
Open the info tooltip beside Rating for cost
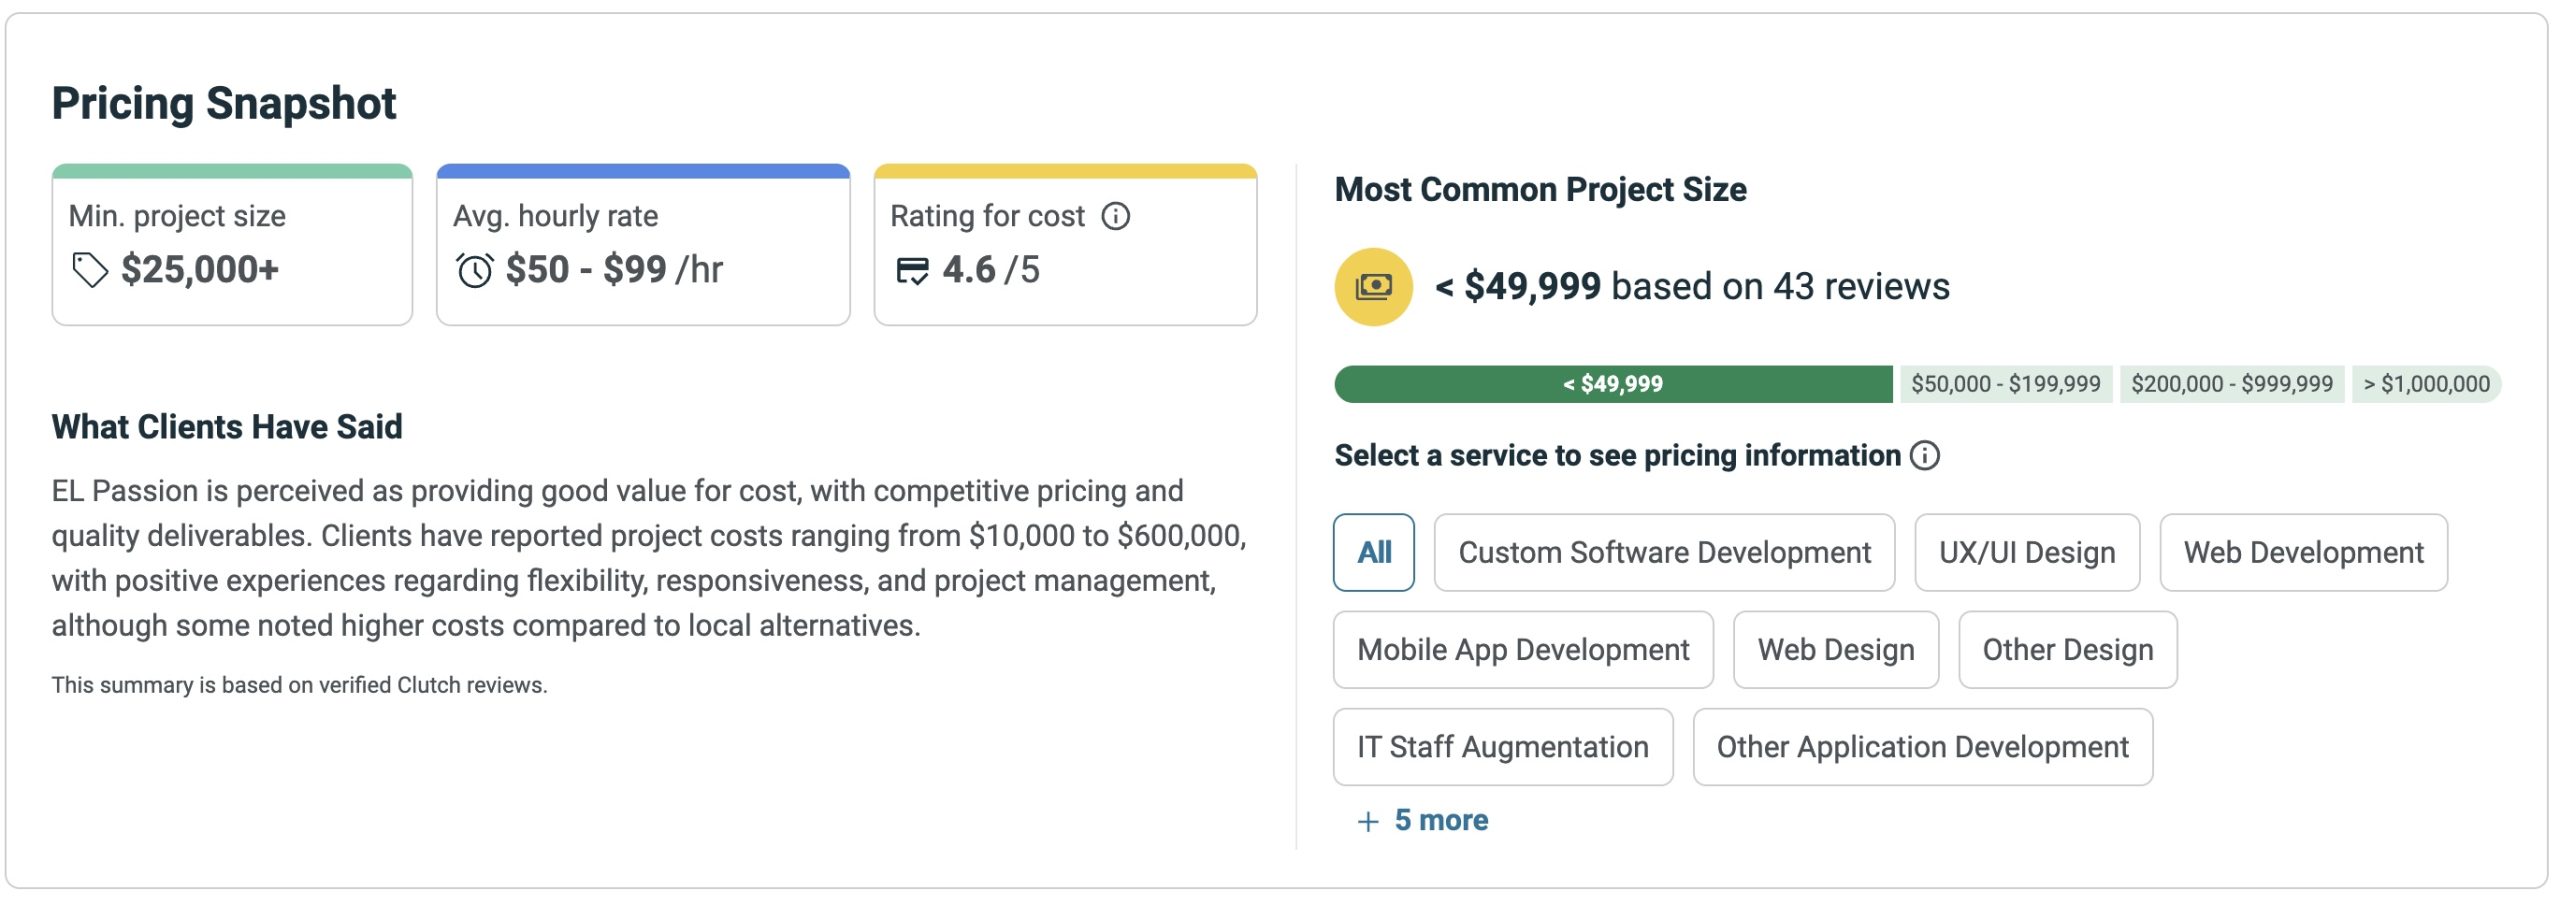coord(1116,214)
